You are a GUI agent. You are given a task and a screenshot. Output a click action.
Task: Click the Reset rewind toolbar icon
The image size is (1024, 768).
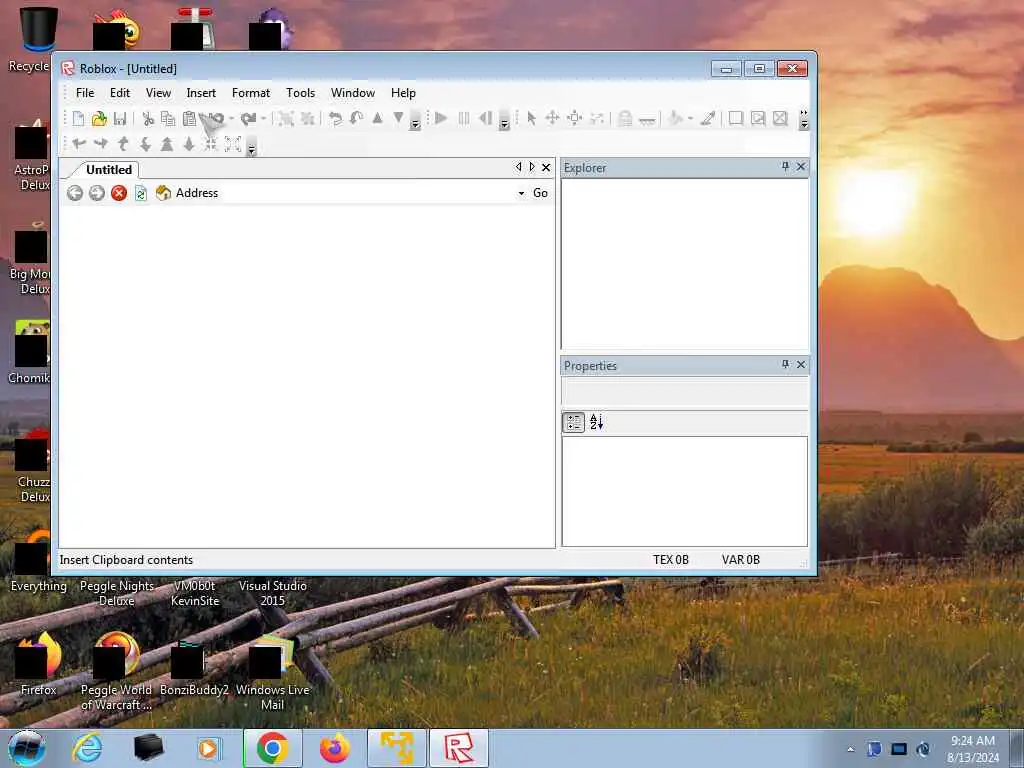point(485,118)
